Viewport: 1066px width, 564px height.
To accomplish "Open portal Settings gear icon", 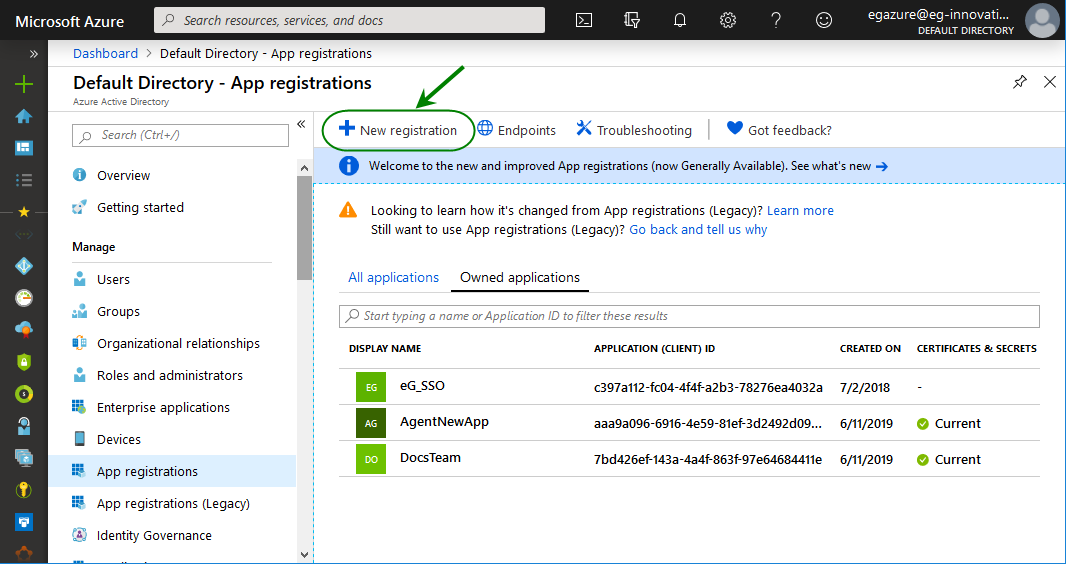I will [728, 20].
